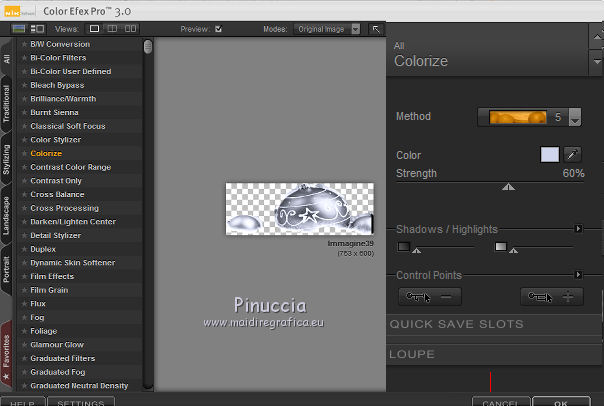Image resolution: width=604 pixels, height=406 pixels.
Task: Click the remove control point button
Action: 430,297
